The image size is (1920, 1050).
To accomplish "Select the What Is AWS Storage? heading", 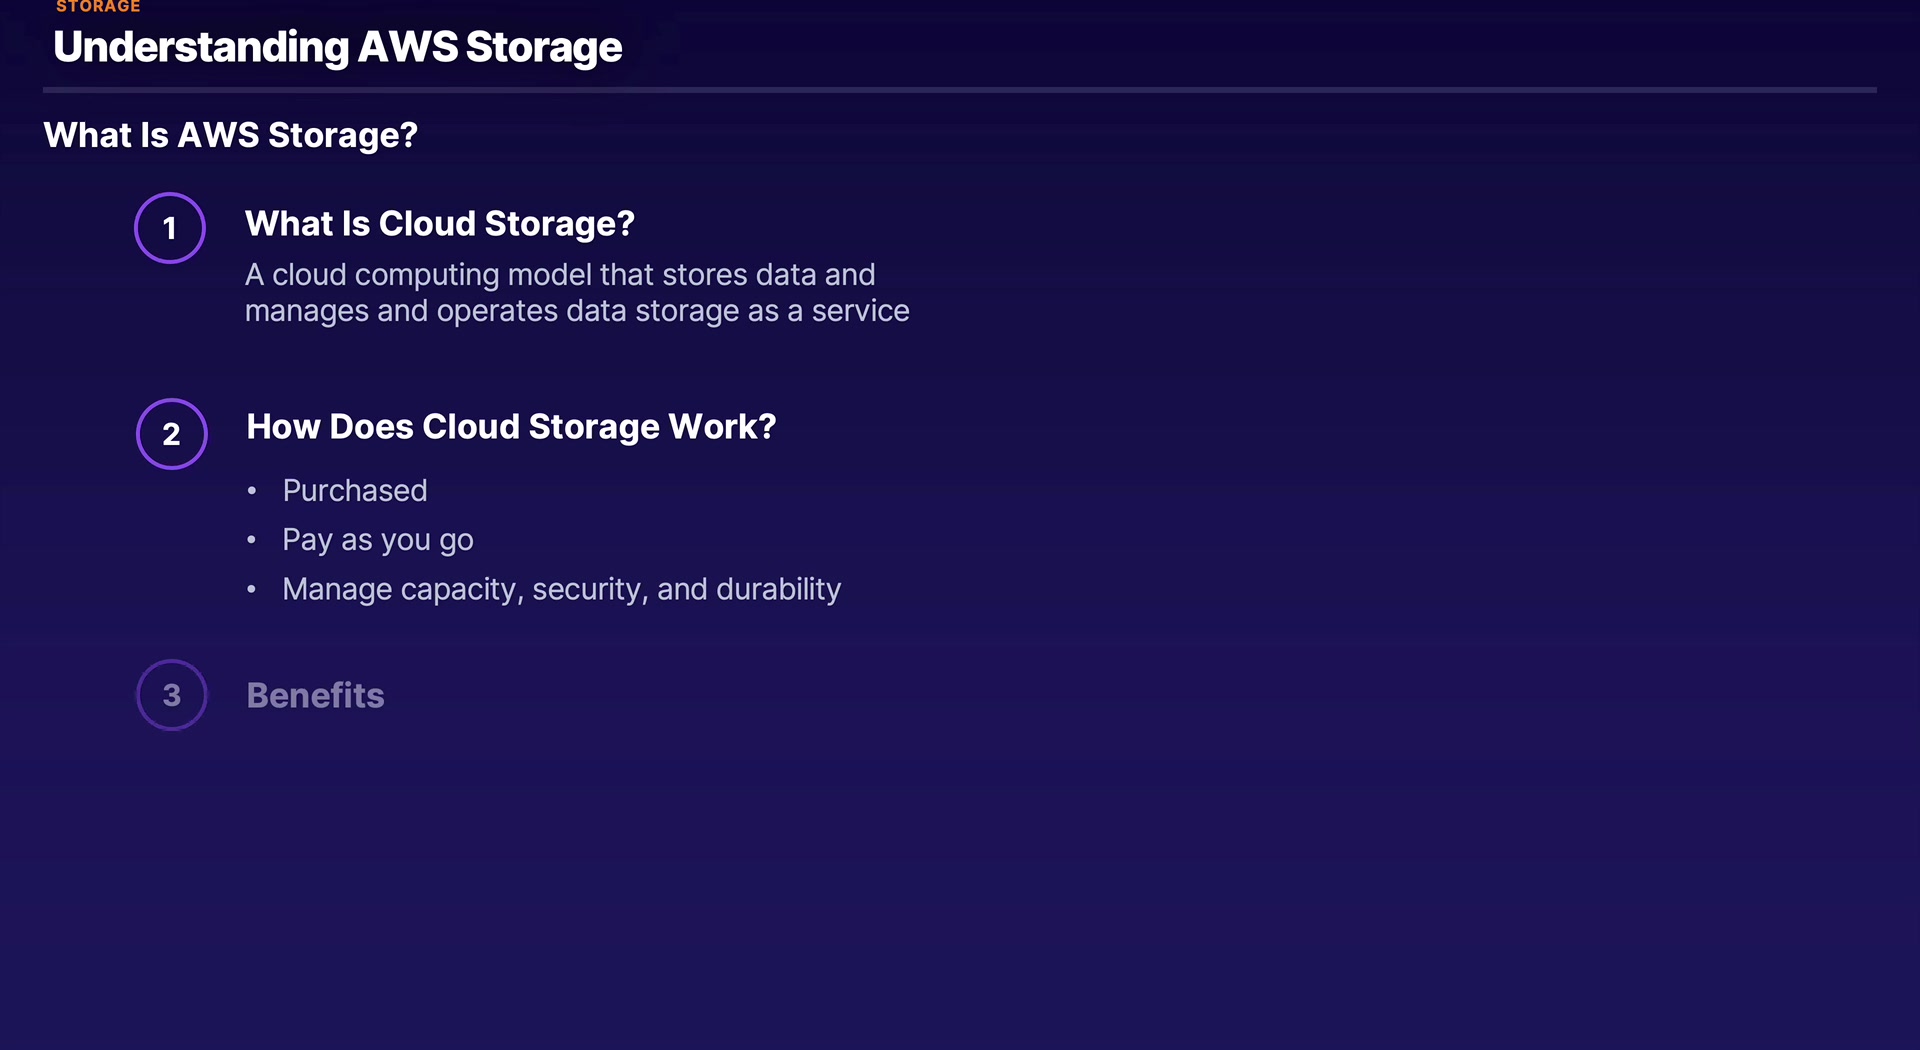I will tap(231, 135).
